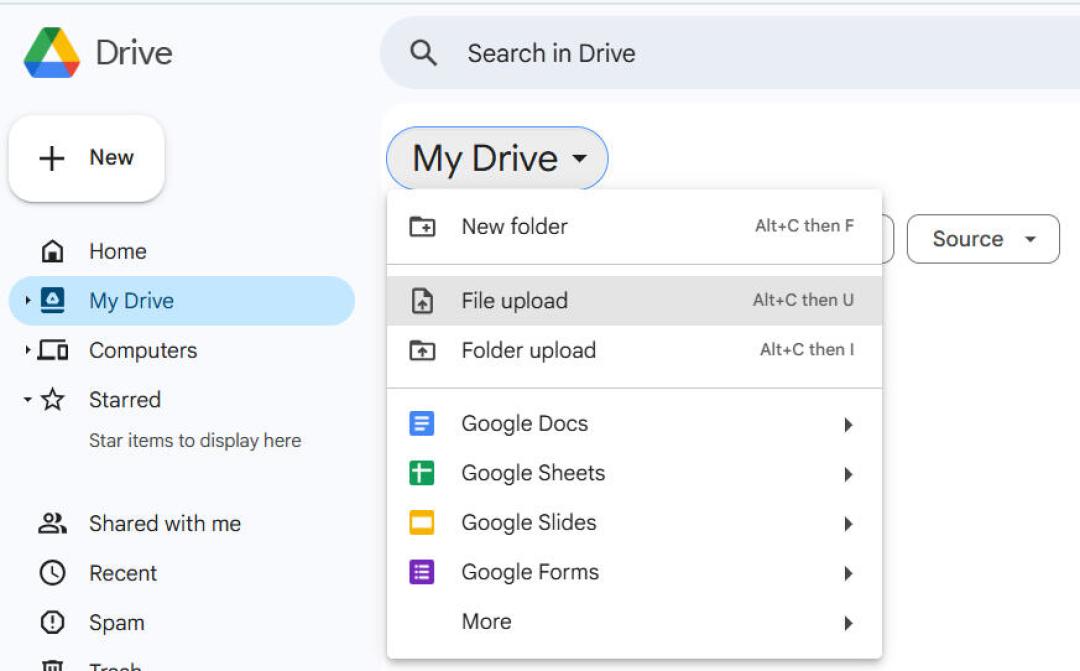Expand the Google Slides submenu arrow
1080x671 pixels.
coord(849,524)
